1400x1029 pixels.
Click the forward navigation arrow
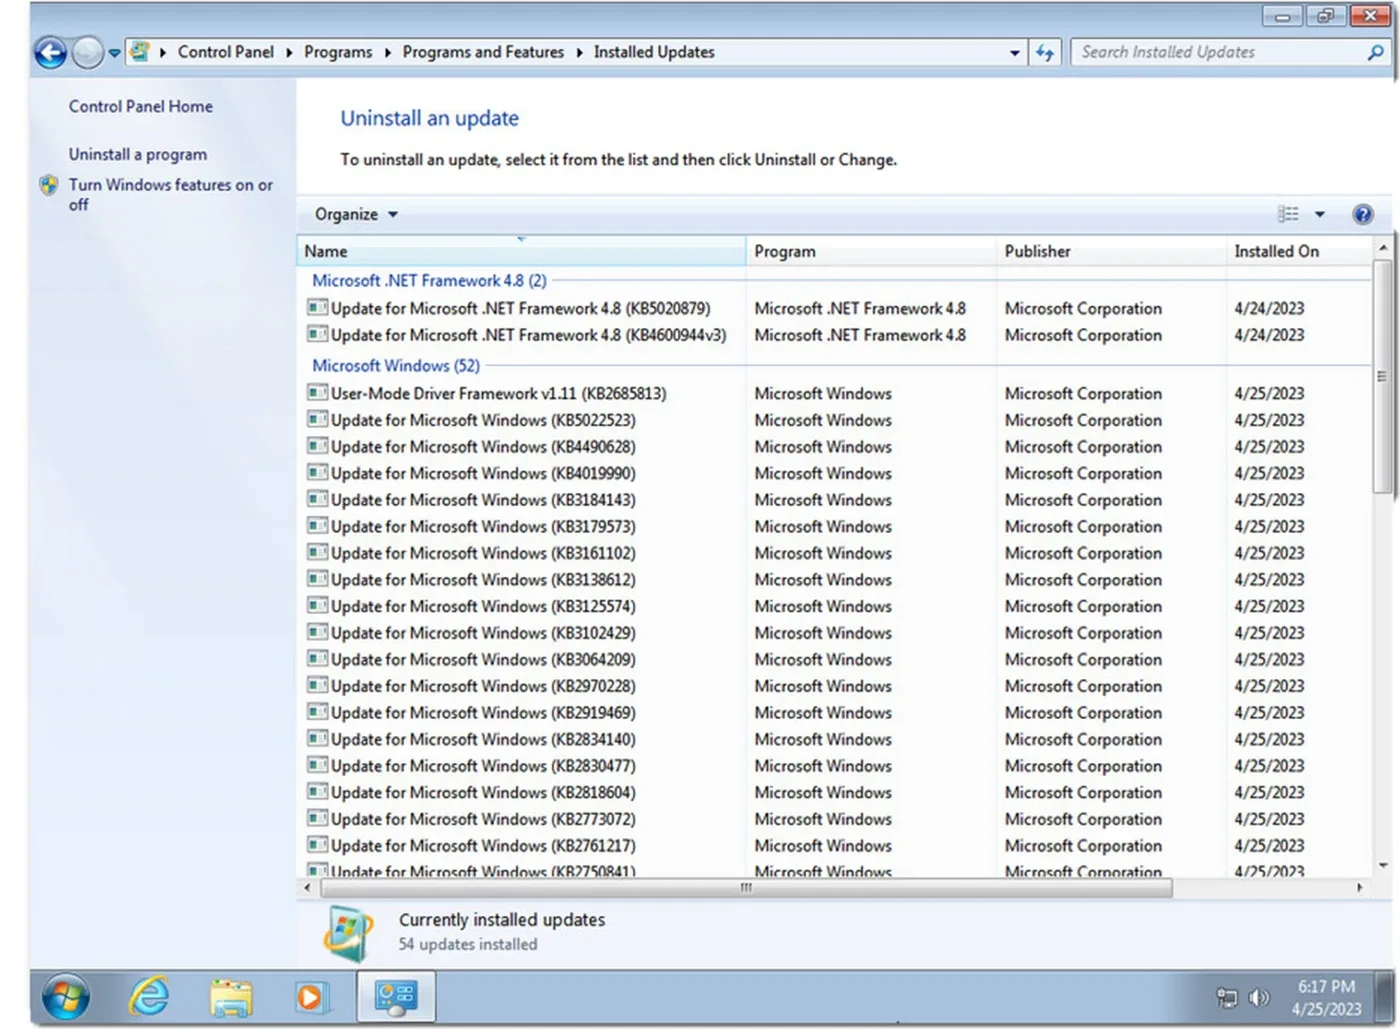coord(88,52)
